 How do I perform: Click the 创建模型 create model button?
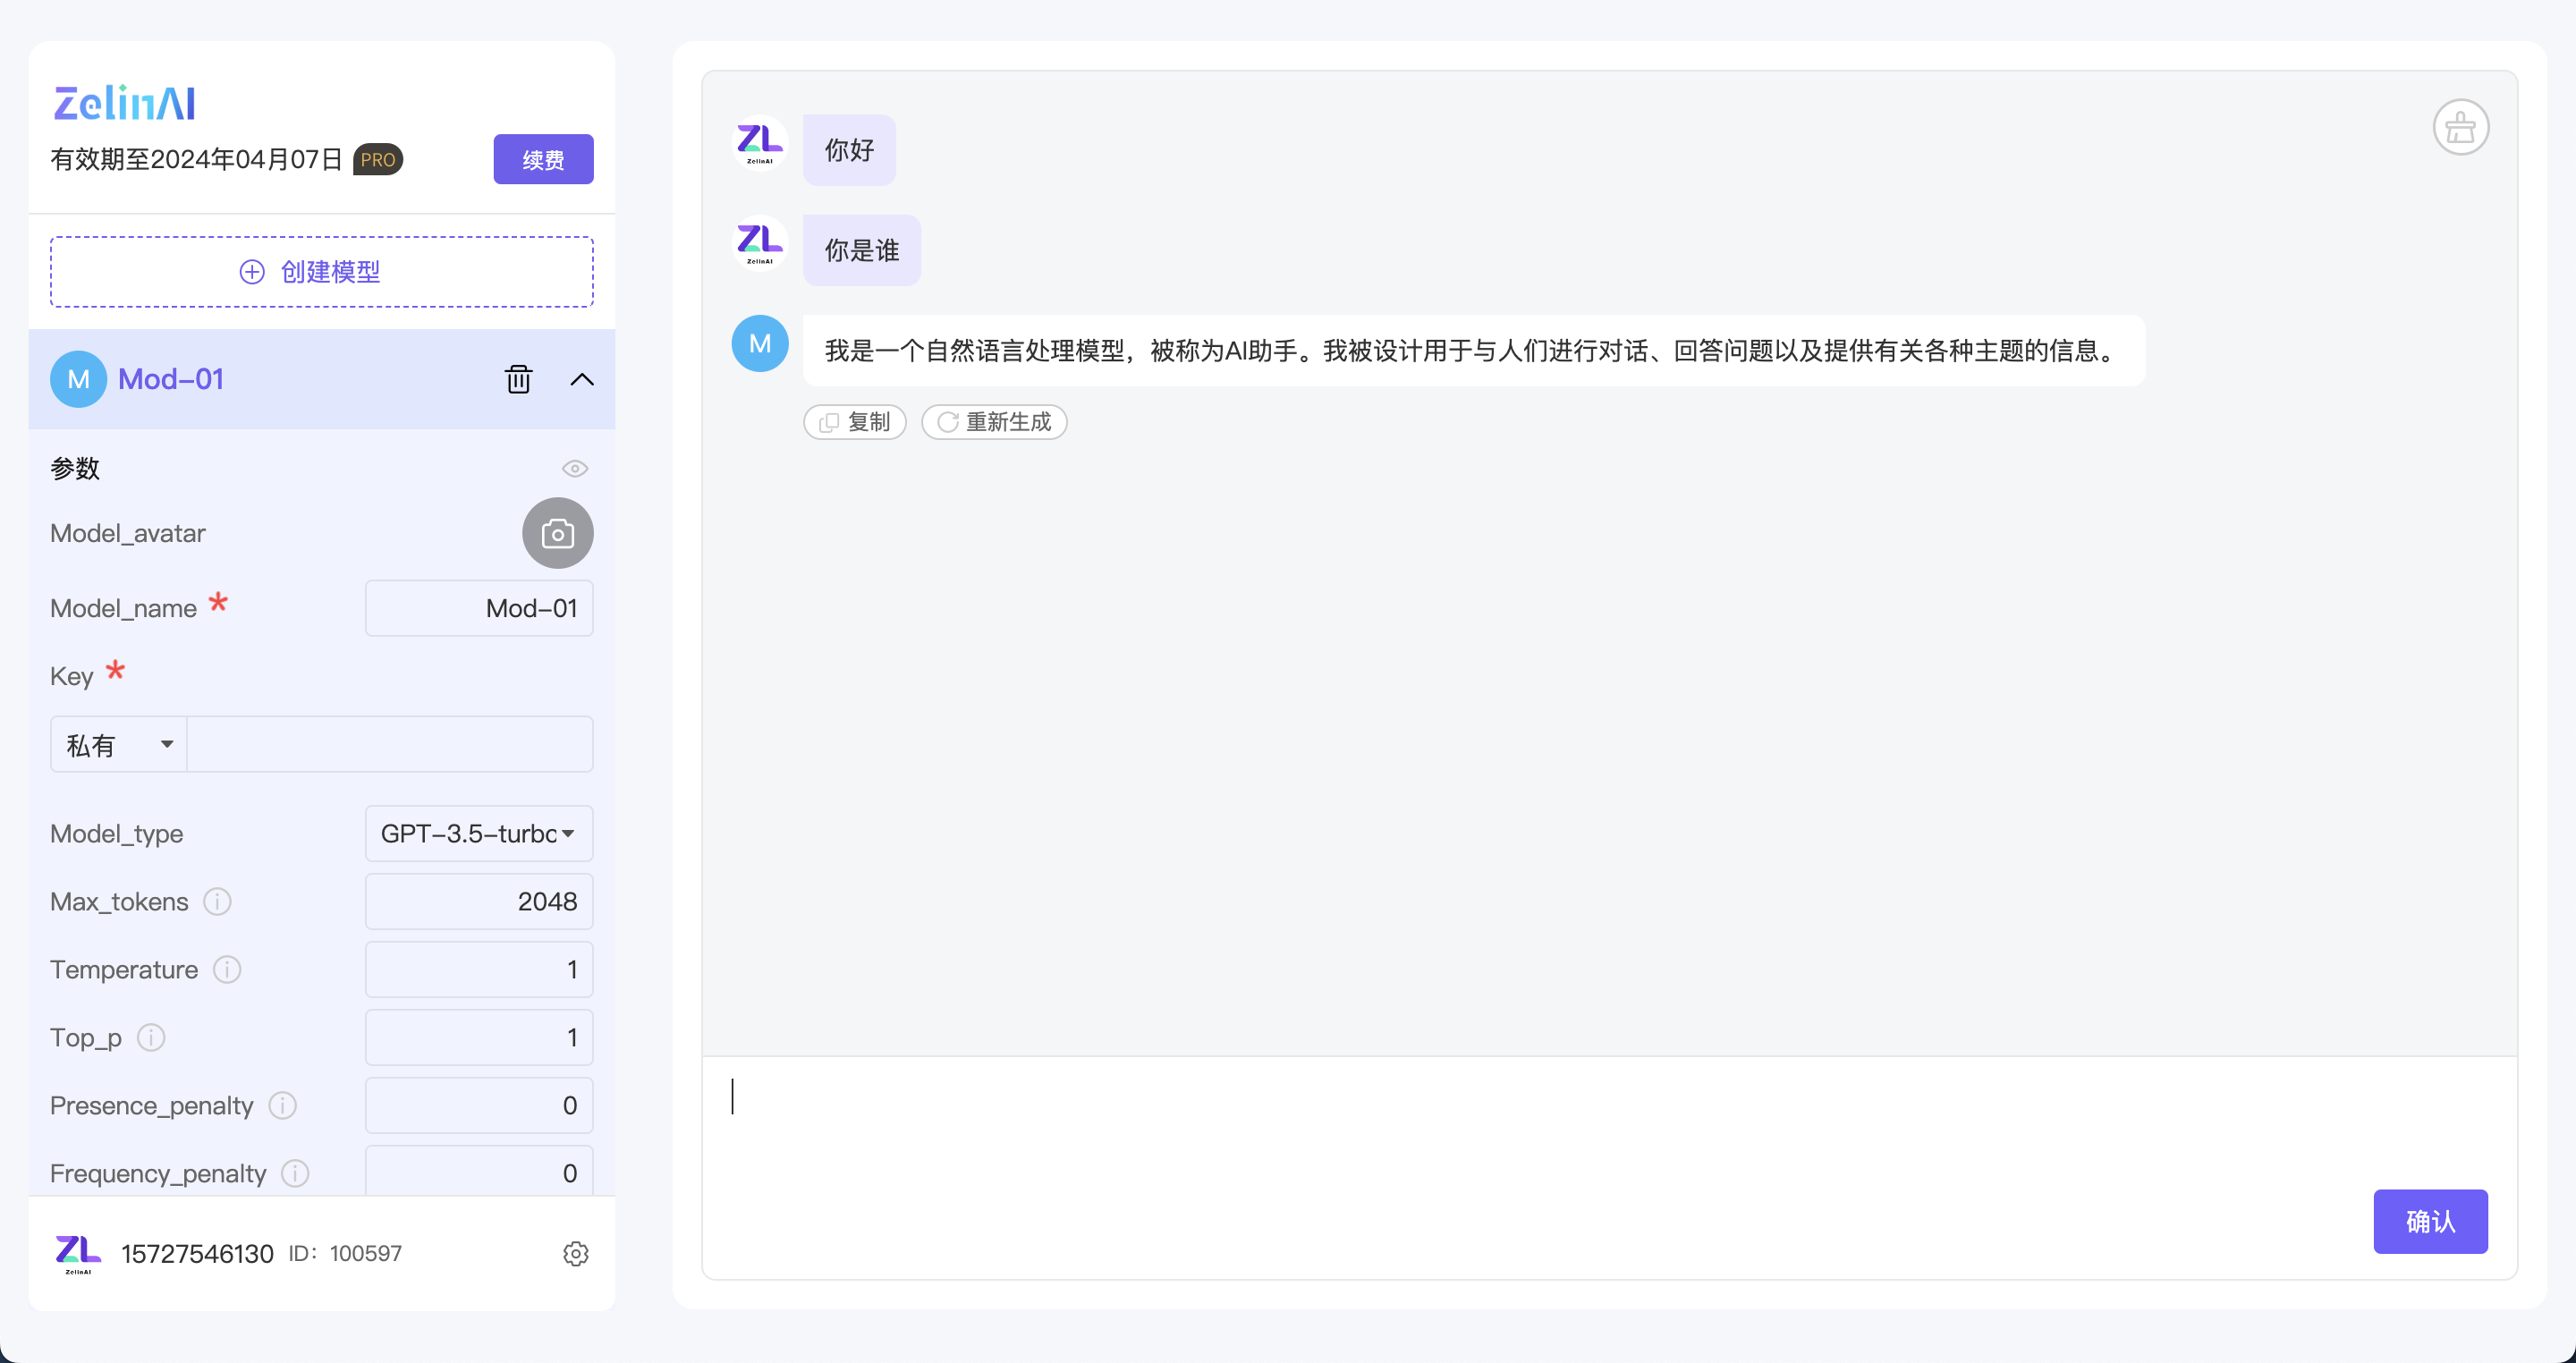coord(321,271)
